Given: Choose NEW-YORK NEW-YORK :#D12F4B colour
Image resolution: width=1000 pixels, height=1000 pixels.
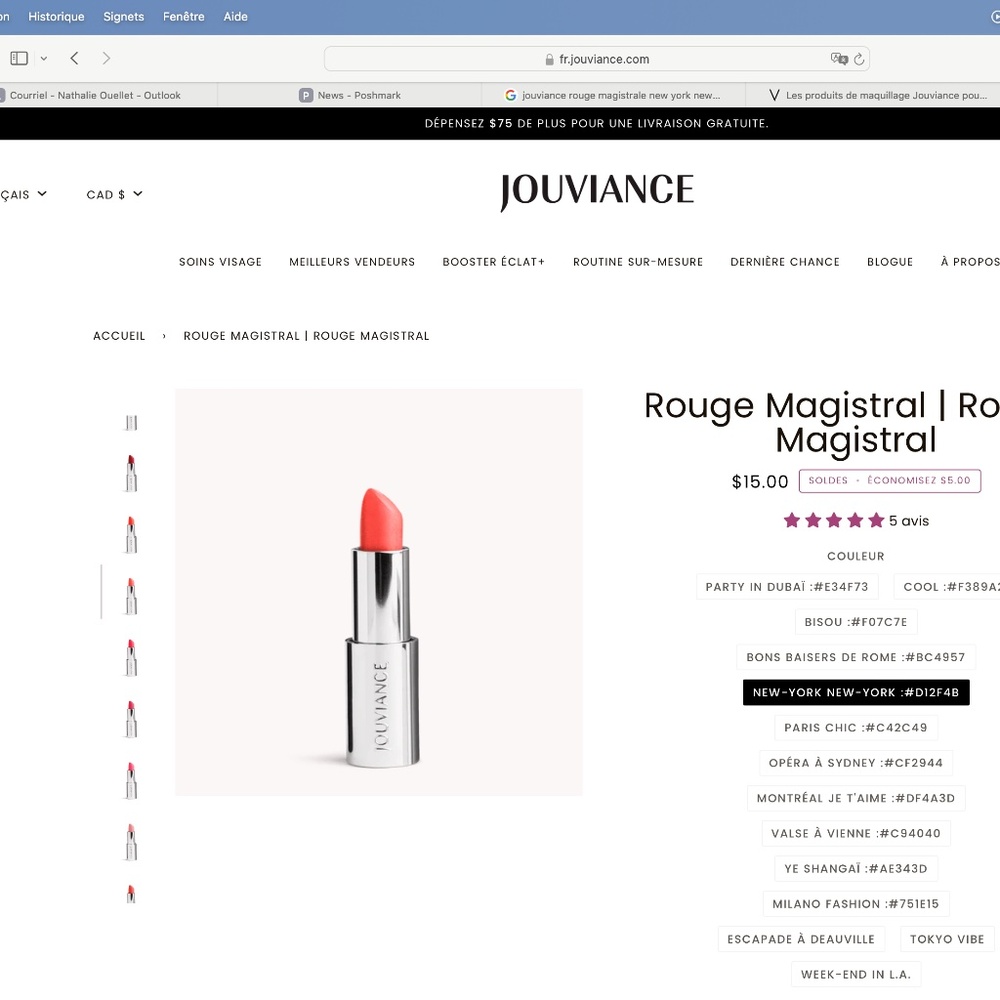Looking at the screenshot, I should point(856,693).
